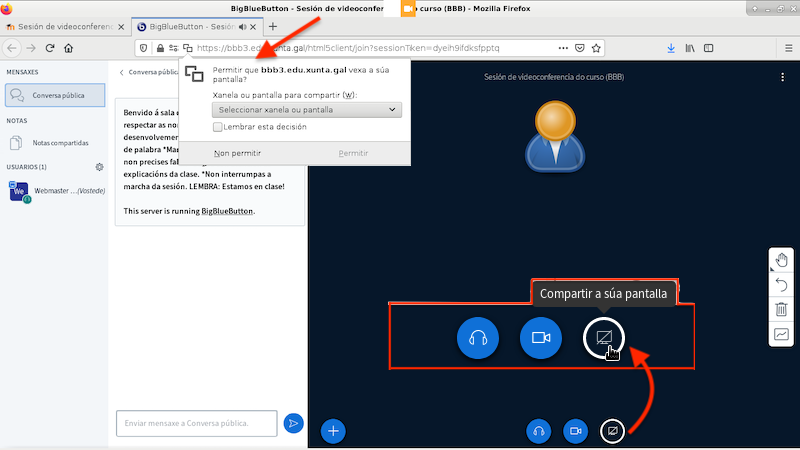Open the three-dot options menu

tap(782, 77)
